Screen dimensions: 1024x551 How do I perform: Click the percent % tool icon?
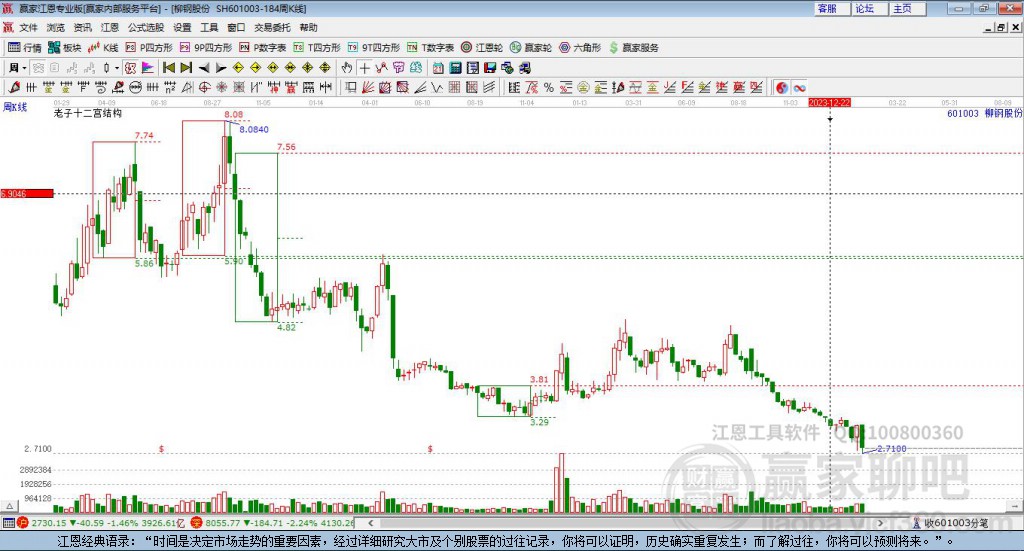pos(549,87)
